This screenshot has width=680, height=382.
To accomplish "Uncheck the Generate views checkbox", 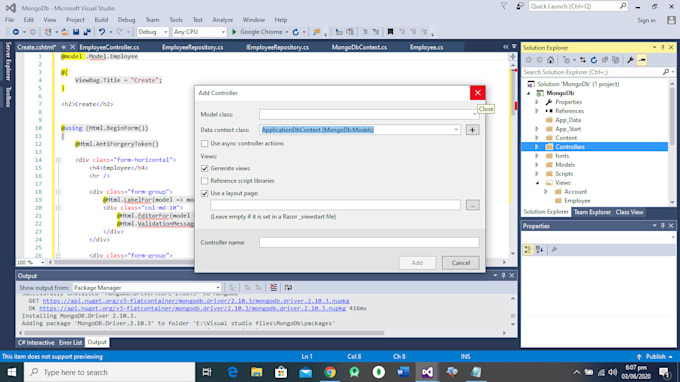I will click(205, 168).
